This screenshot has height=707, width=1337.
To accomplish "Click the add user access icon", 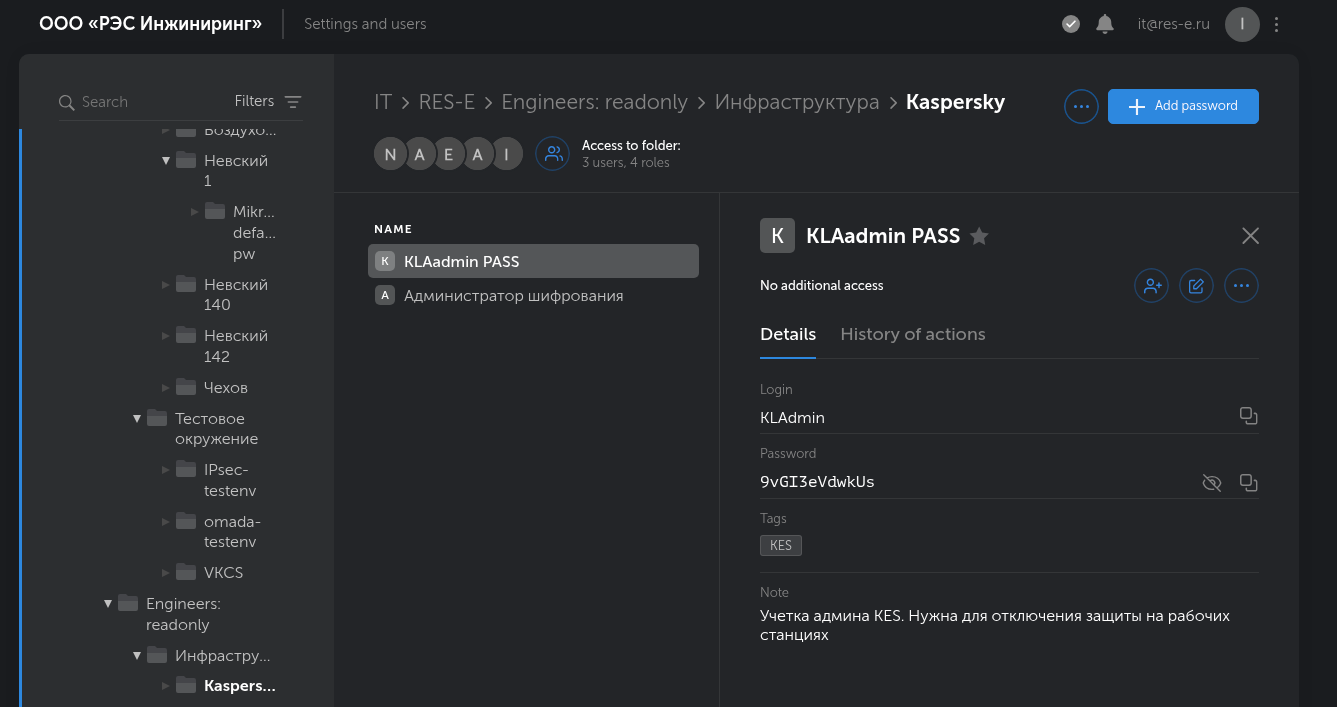I will (x=1152, y=286).
